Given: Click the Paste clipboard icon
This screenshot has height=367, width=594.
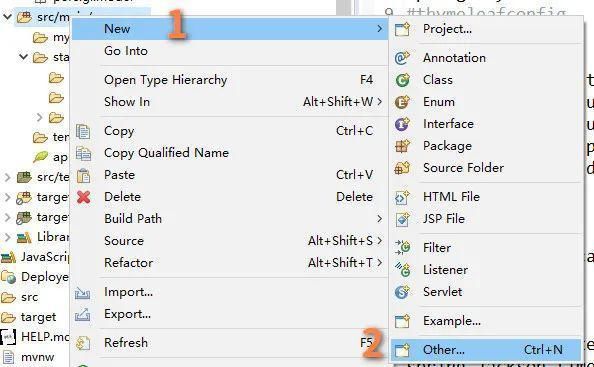Looking at the screenshot, I should coord(83,175).
